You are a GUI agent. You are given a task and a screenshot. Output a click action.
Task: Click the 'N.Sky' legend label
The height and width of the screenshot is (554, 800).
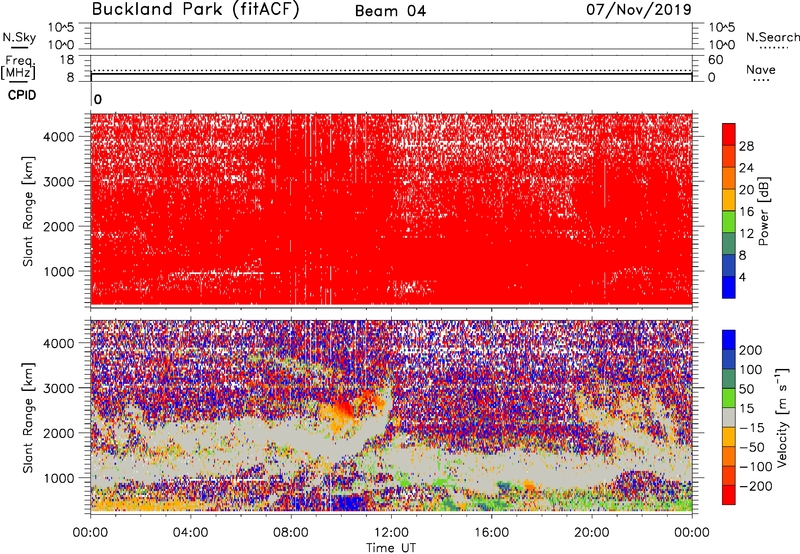click(19, 37)
